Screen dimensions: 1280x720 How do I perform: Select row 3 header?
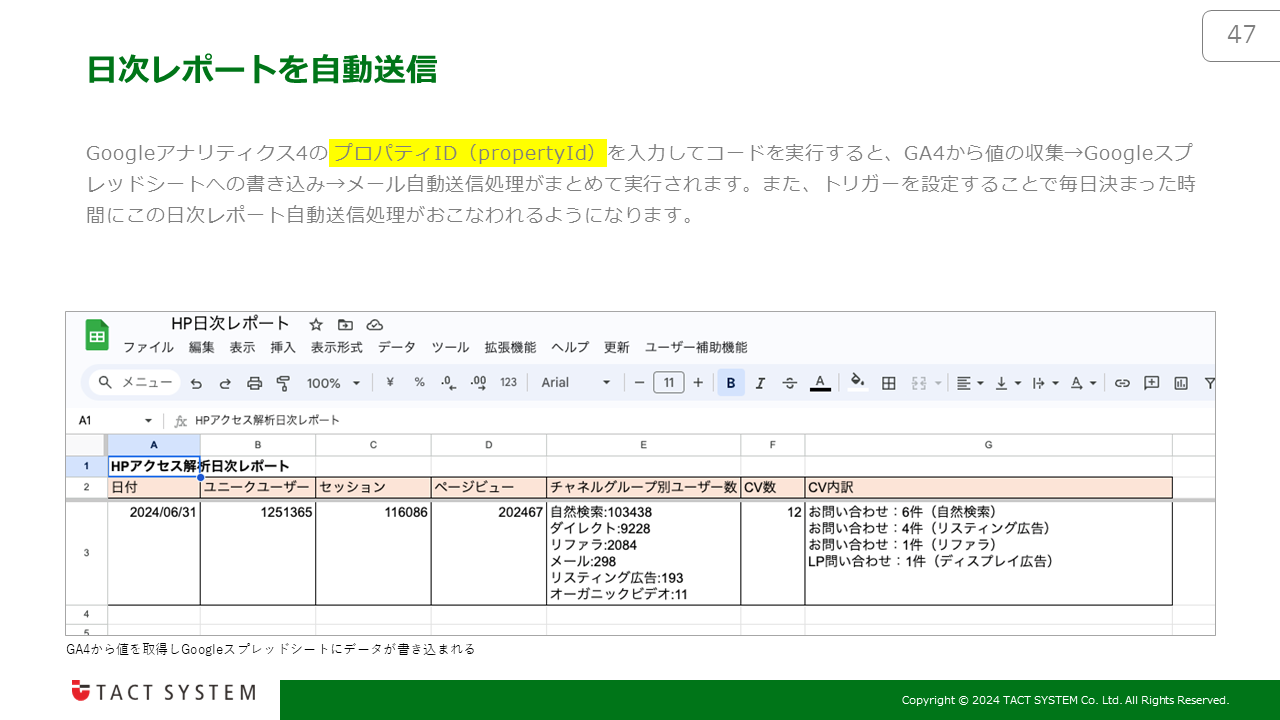[x=86, y=553]
